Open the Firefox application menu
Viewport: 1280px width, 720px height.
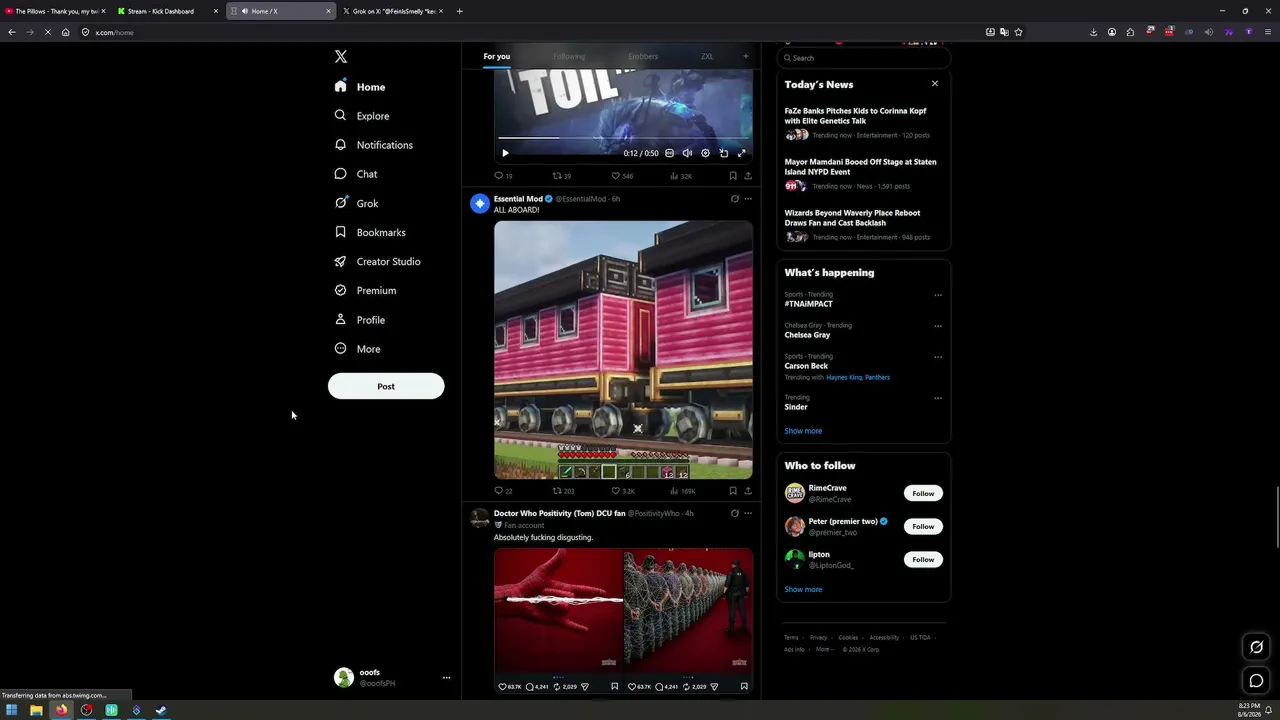(1268, 32)
